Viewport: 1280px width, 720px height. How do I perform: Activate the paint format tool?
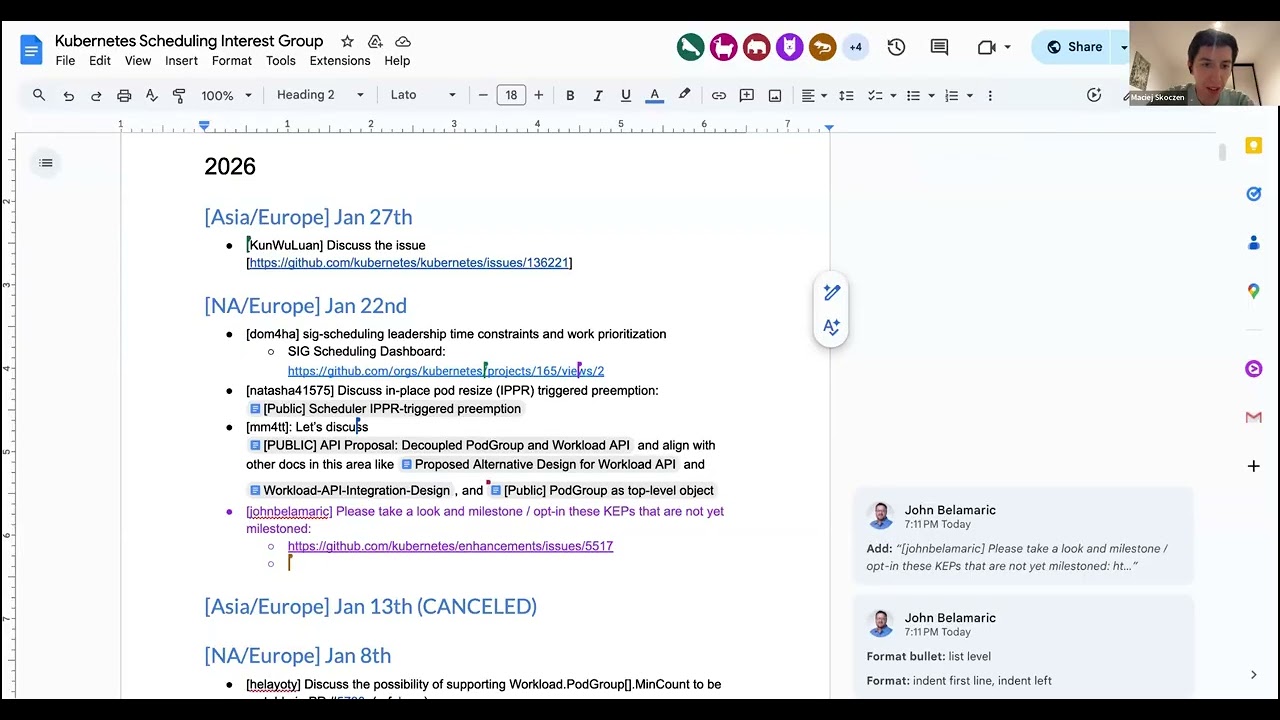179,96
